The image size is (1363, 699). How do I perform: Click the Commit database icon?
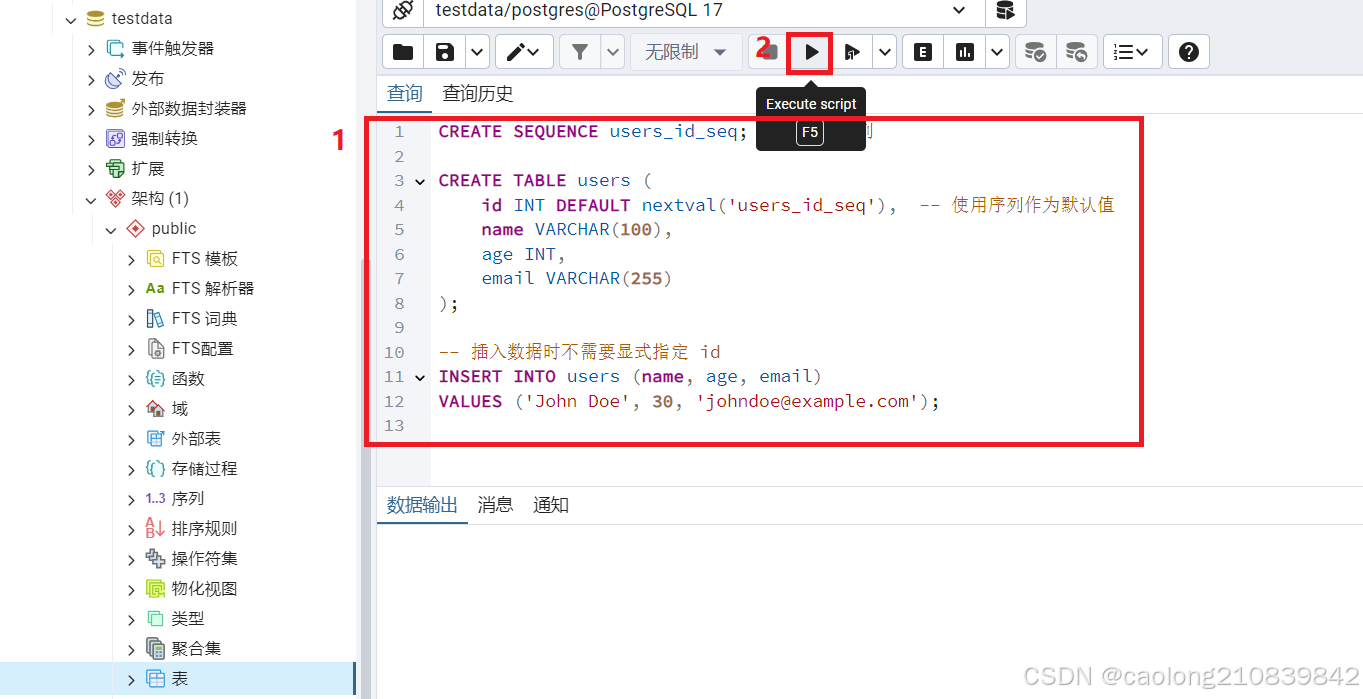pos(1036,52)
